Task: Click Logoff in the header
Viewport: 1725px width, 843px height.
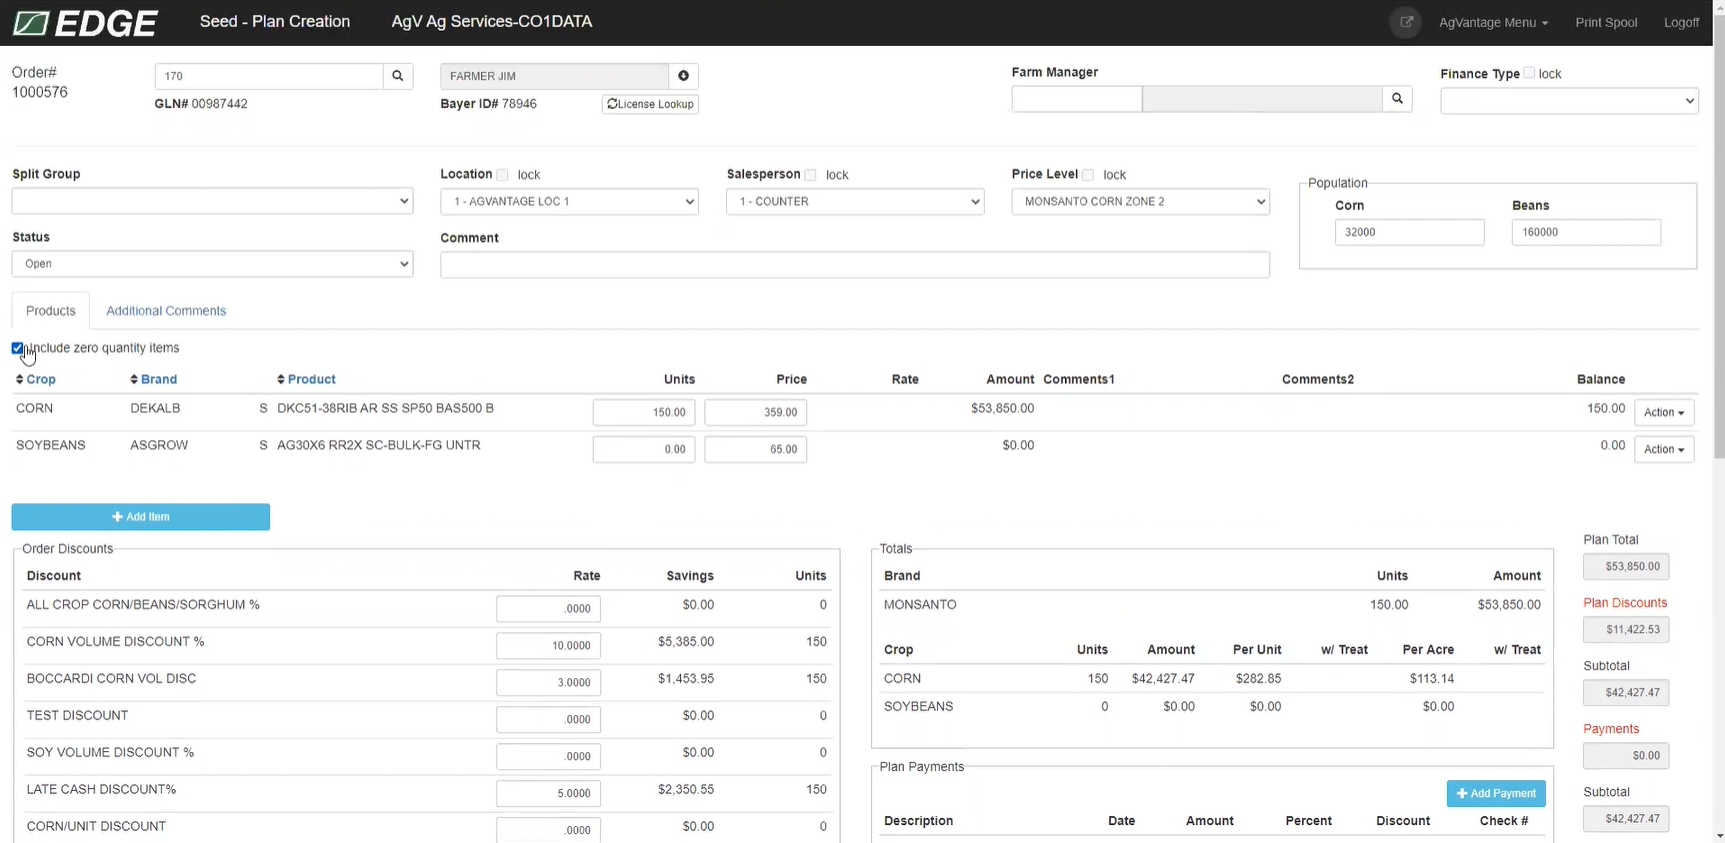Action: 1681,22
